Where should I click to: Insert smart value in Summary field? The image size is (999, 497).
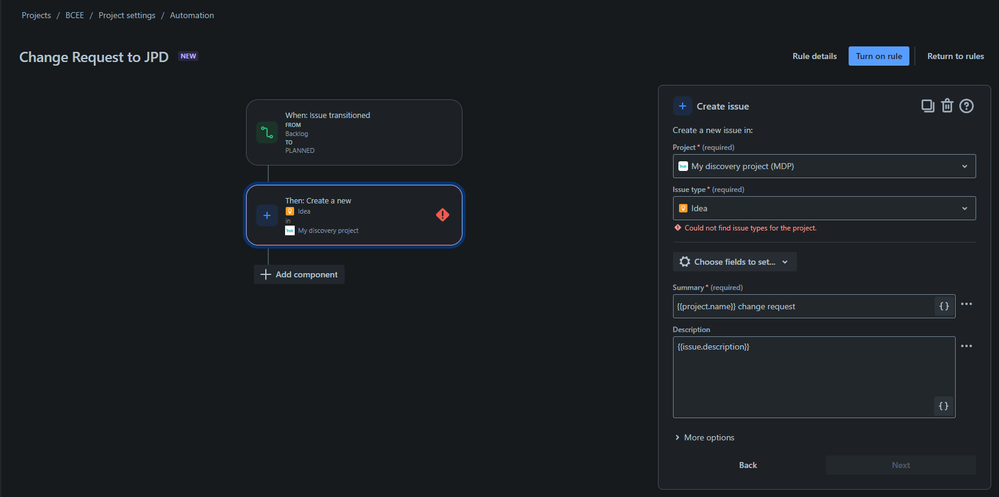tap(944, 306)
